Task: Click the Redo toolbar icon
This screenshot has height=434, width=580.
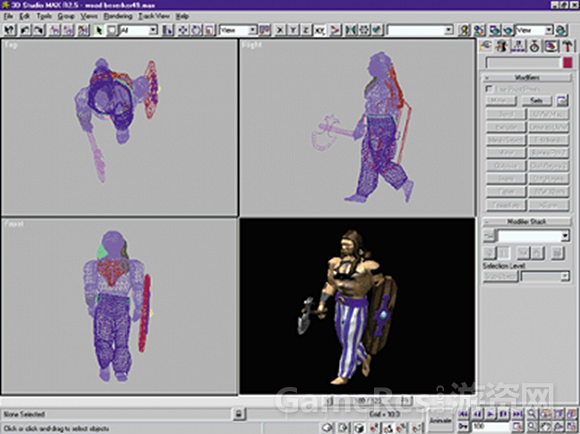Action: coord(38,30)
